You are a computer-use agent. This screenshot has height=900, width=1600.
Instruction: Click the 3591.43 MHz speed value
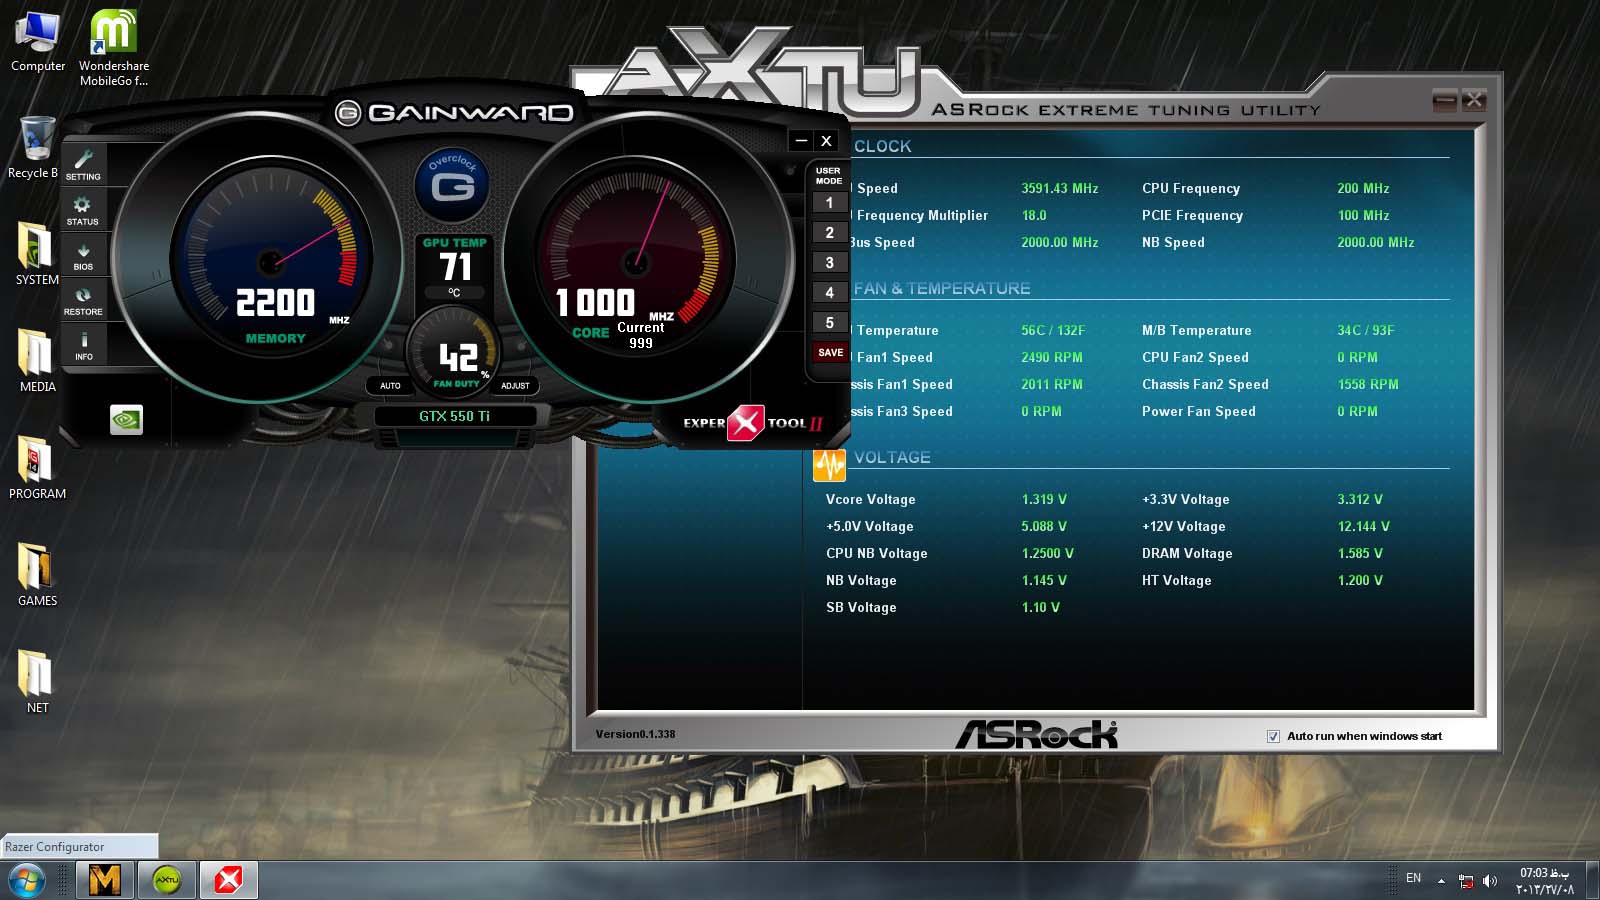(1059, 188)
